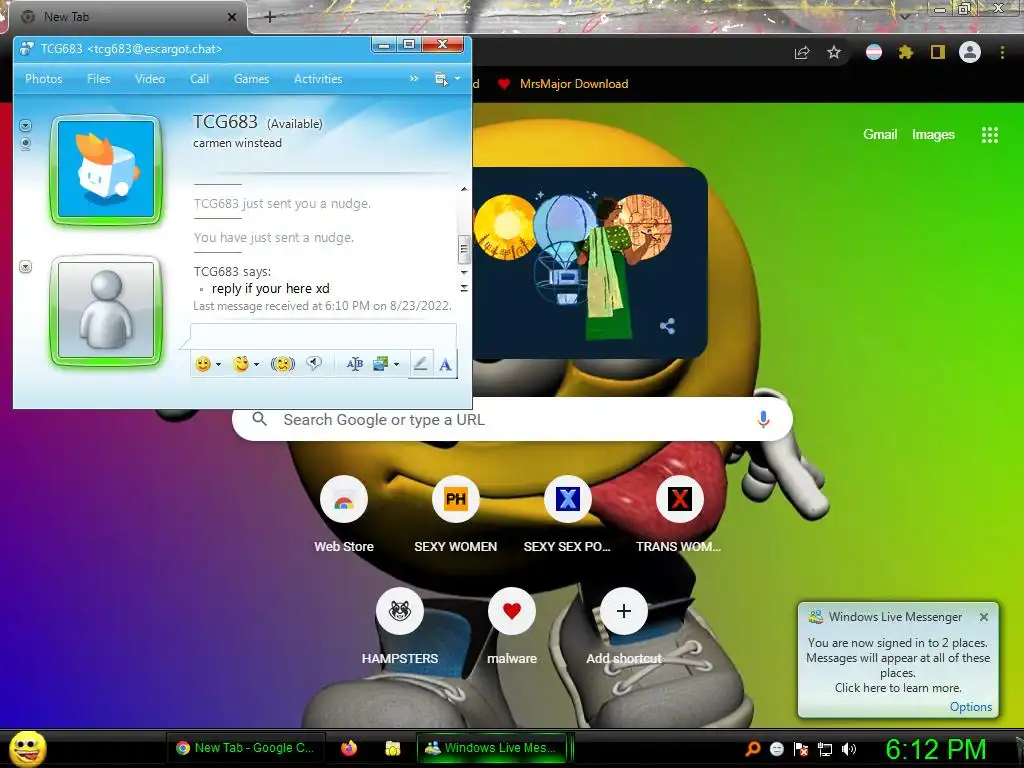Open the MrsMajor Download bookmark
1024x768 pixels.
(x=563, y=84)
